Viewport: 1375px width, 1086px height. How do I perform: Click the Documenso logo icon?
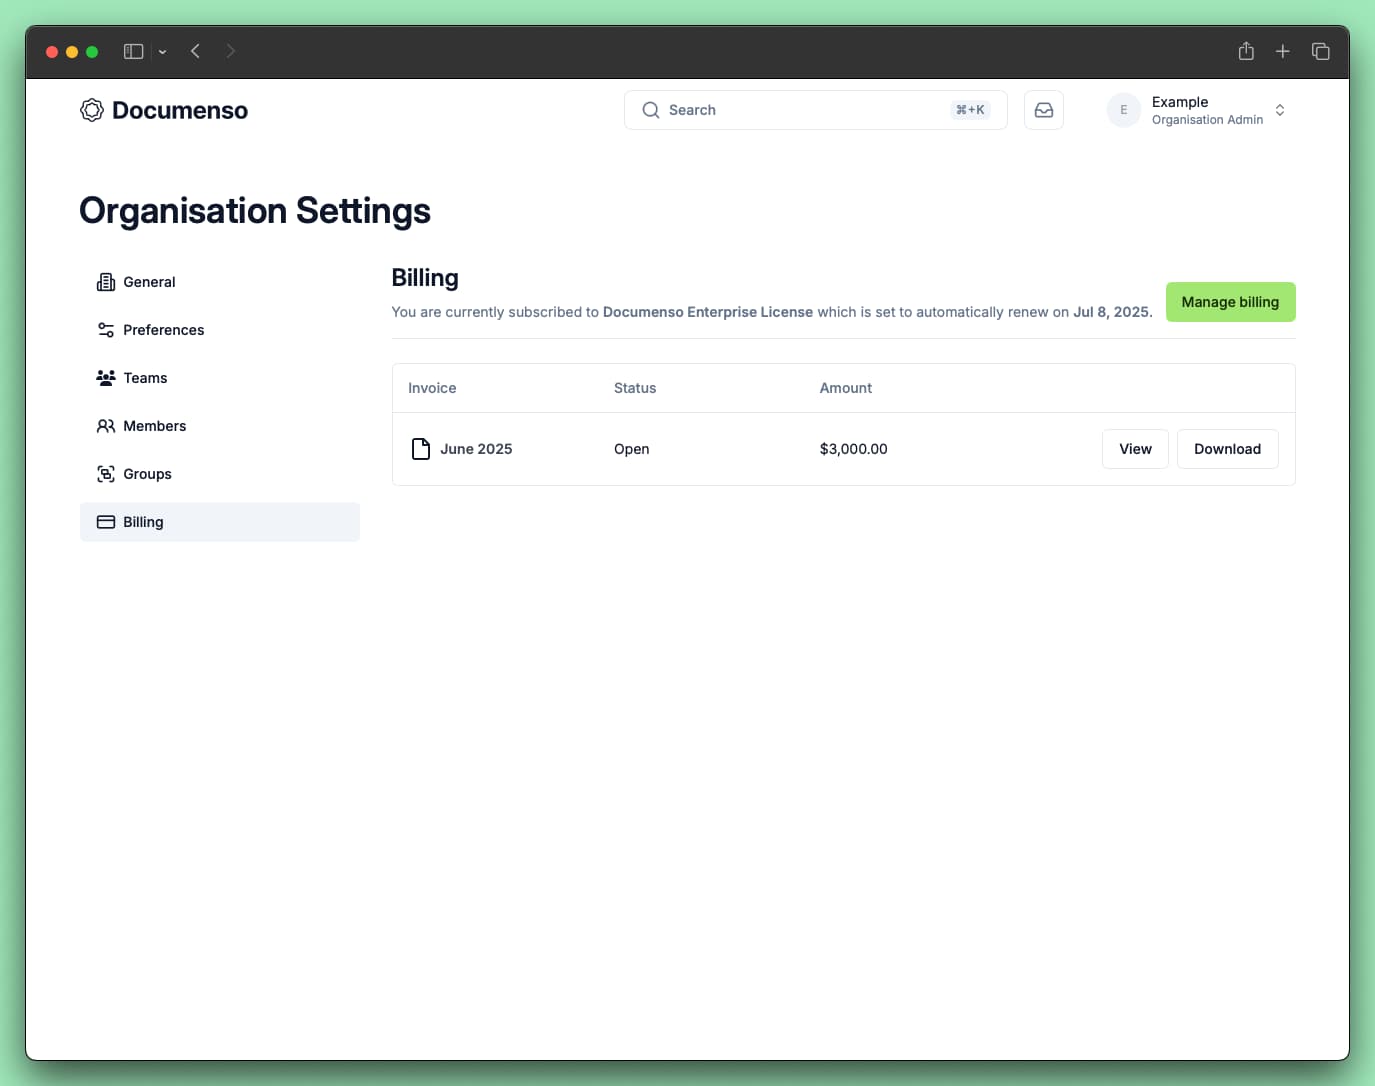[x=92, y=110]
